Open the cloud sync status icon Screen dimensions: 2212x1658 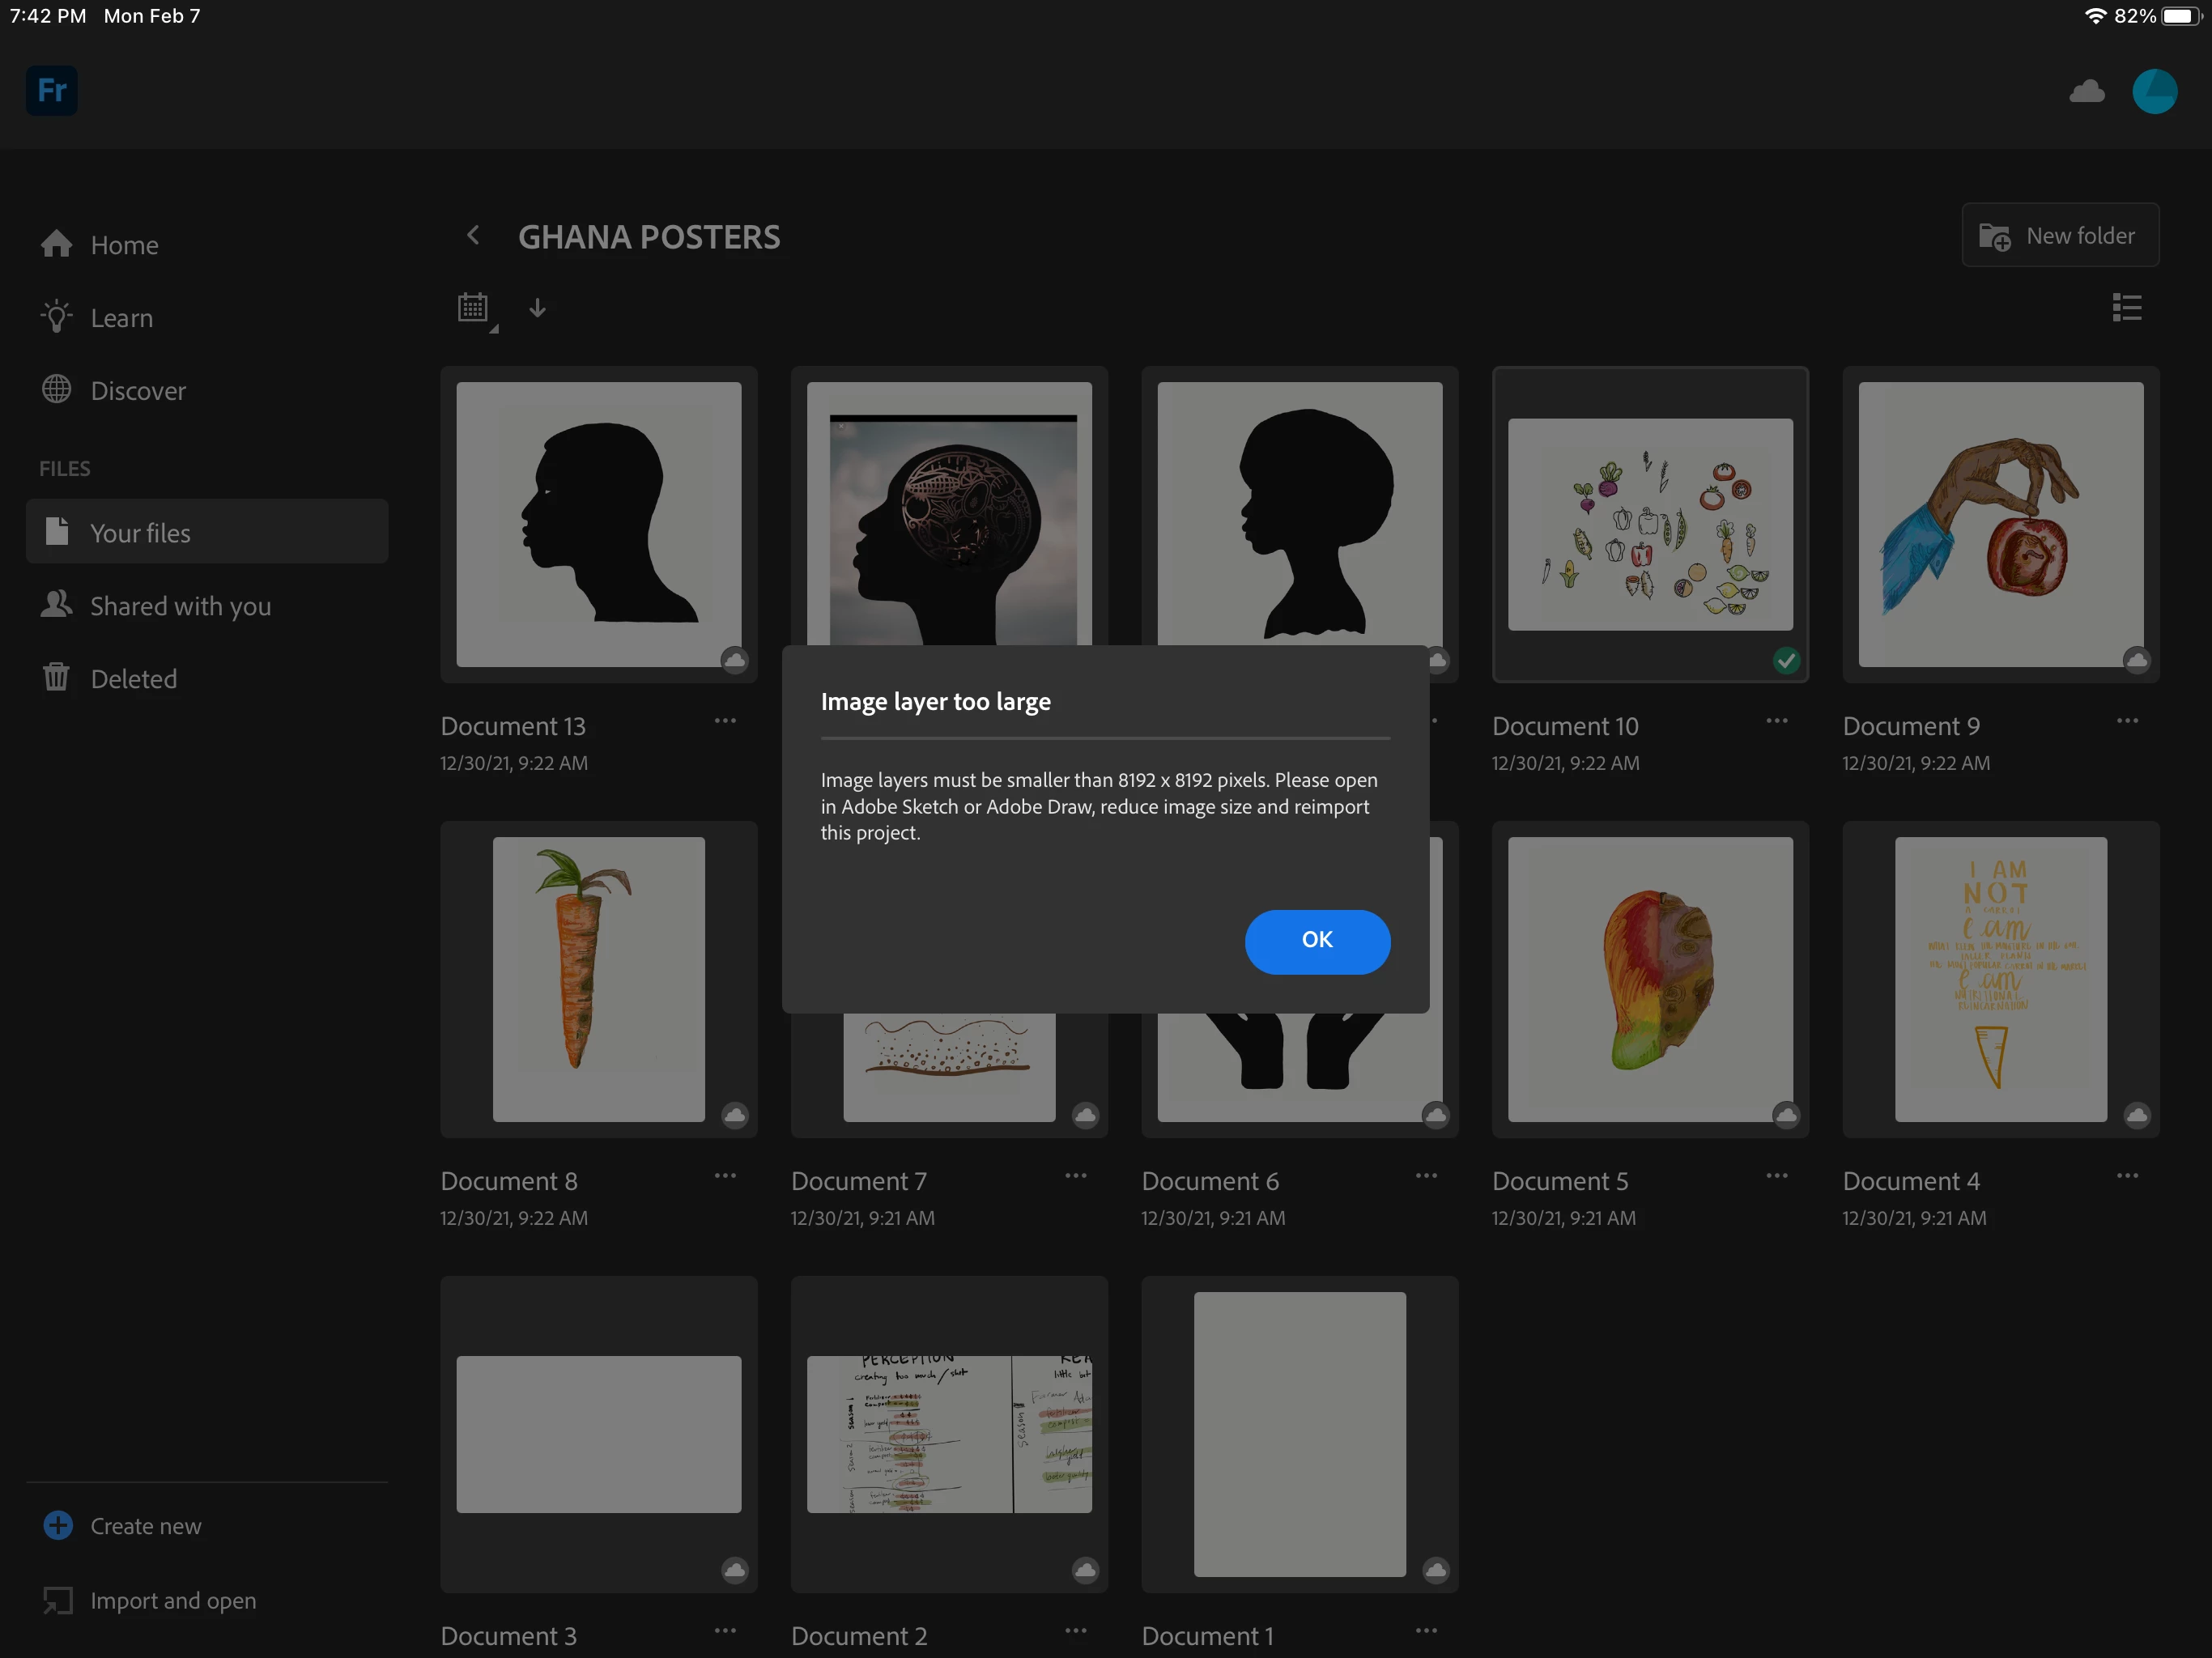click(x=2086, y=92)
